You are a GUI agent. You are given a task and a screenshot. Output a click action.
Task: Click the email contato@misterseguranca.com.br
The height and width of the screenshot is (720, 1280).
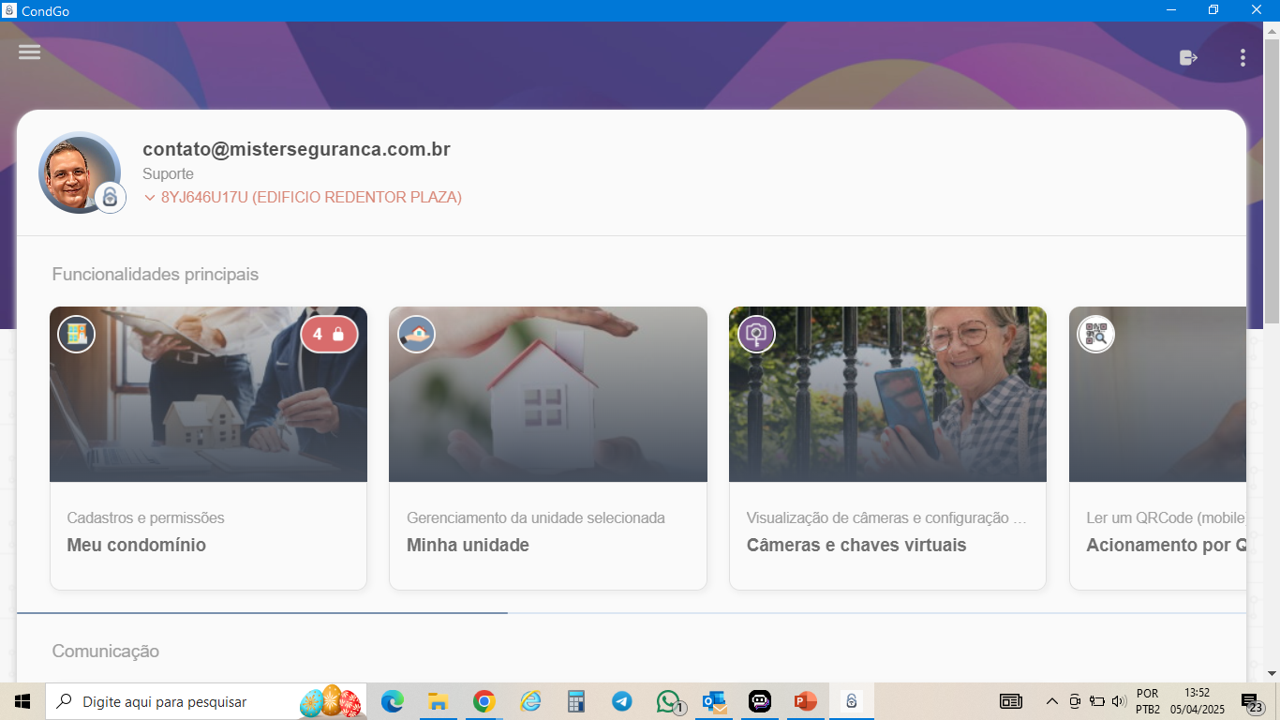pos(296,149)
